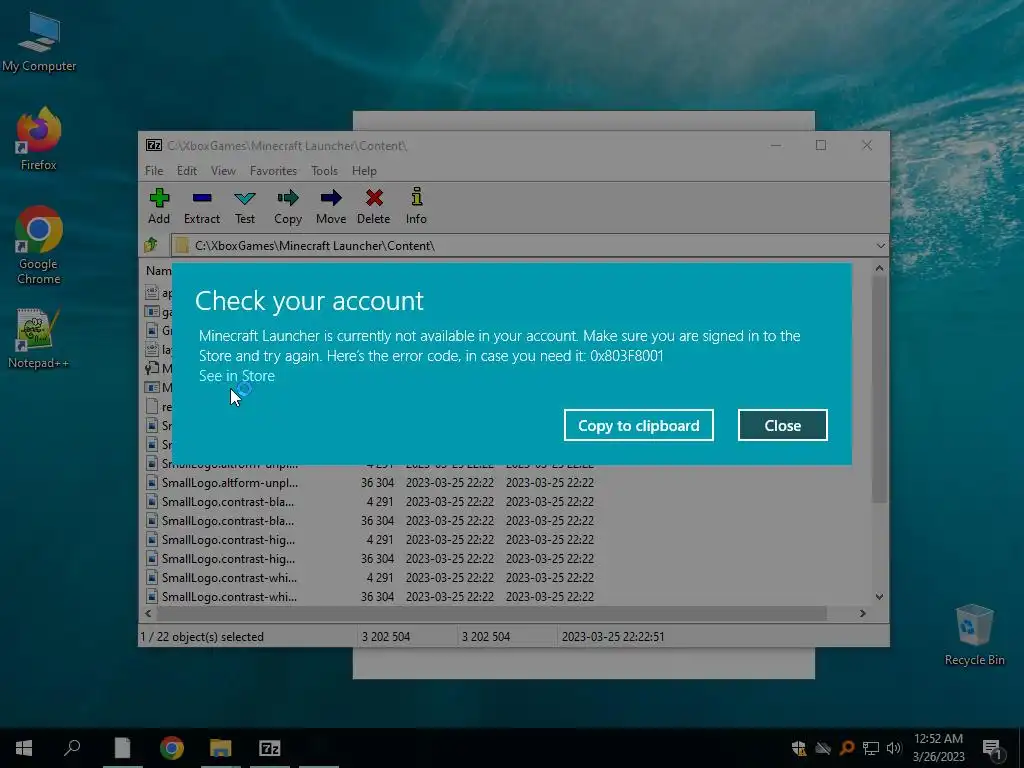
Task: Open Notepad++ desktop icon
Action: tap(38, 339)
